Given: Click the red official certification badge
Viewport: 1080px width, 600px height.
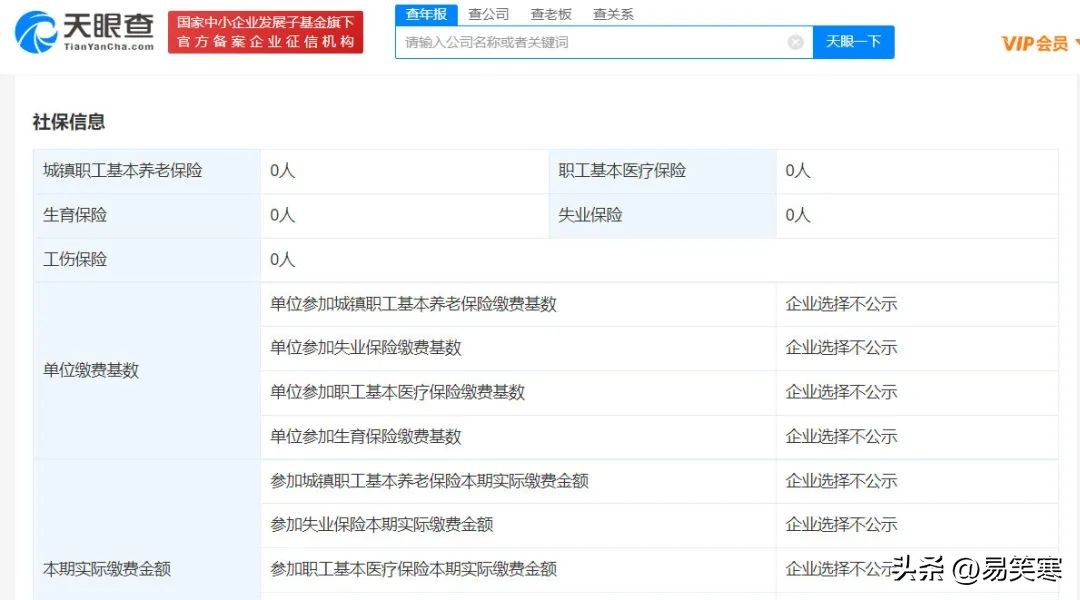Looking at the screenshot, I should [264, 29].
